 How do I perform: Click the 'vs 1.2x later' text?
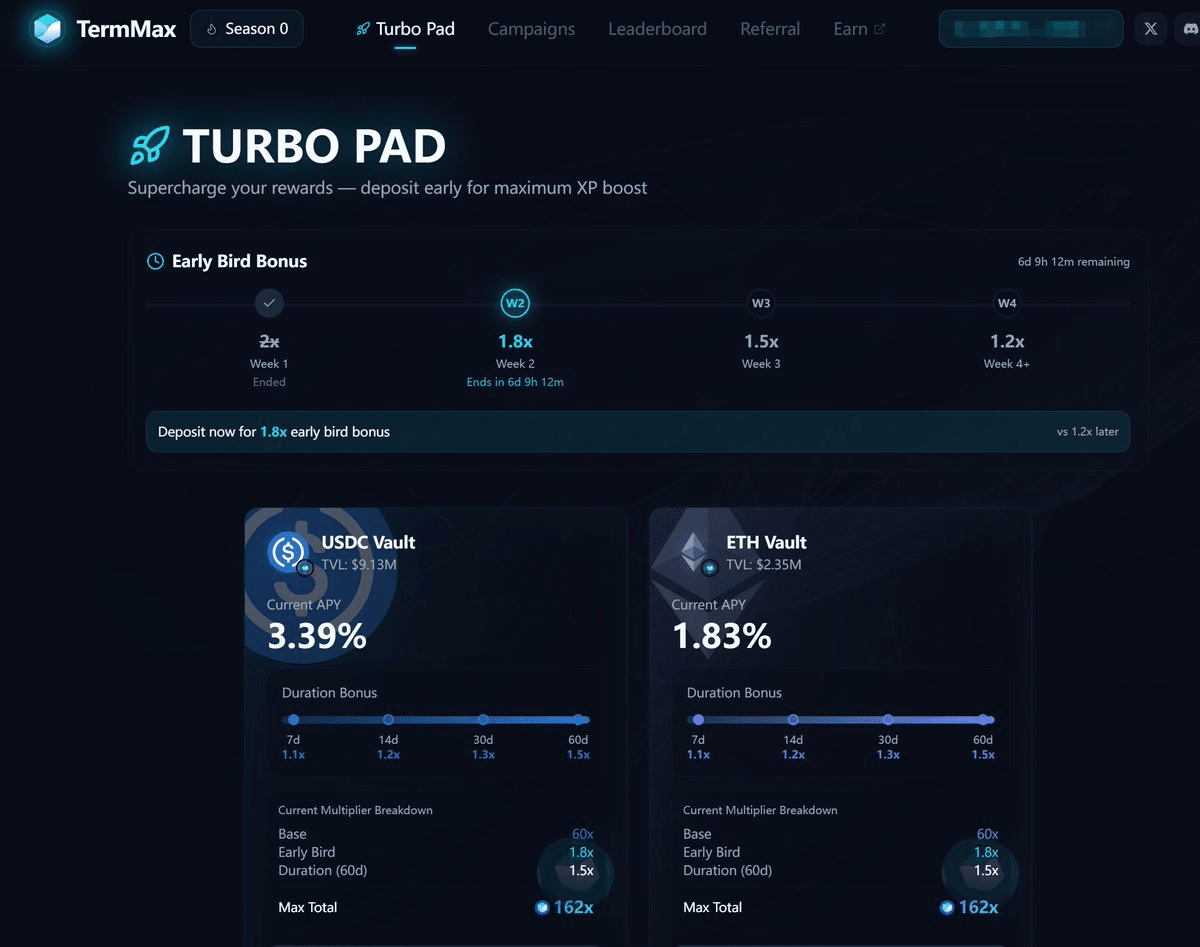[x=1087, y=432]
